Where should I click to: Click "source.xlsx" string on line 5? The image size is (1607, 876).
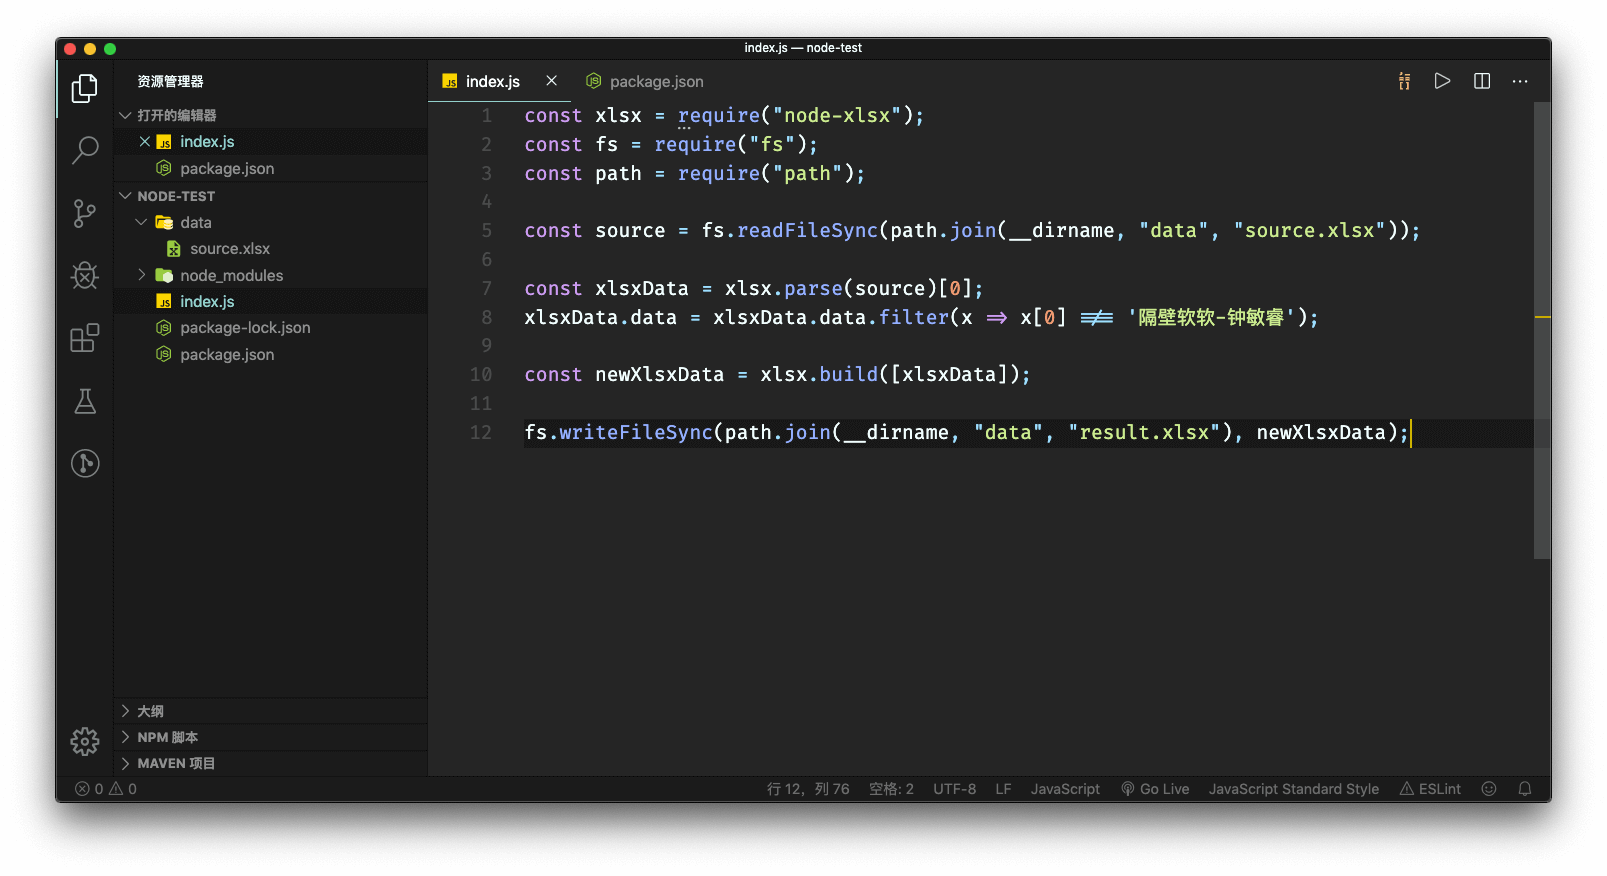click(1309, 230)
